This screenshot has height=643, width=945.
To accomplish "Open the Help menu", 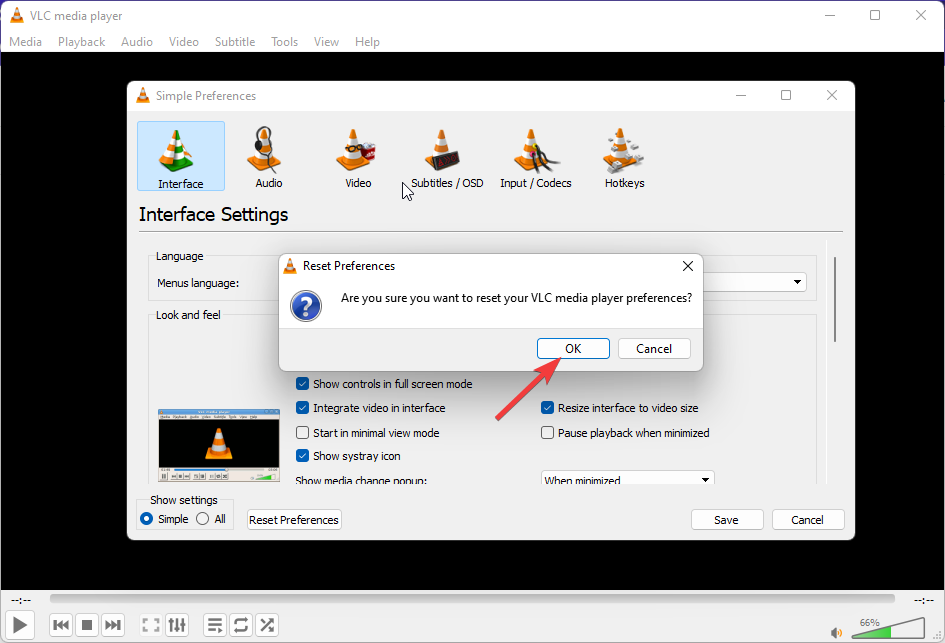I will point(367,42).
